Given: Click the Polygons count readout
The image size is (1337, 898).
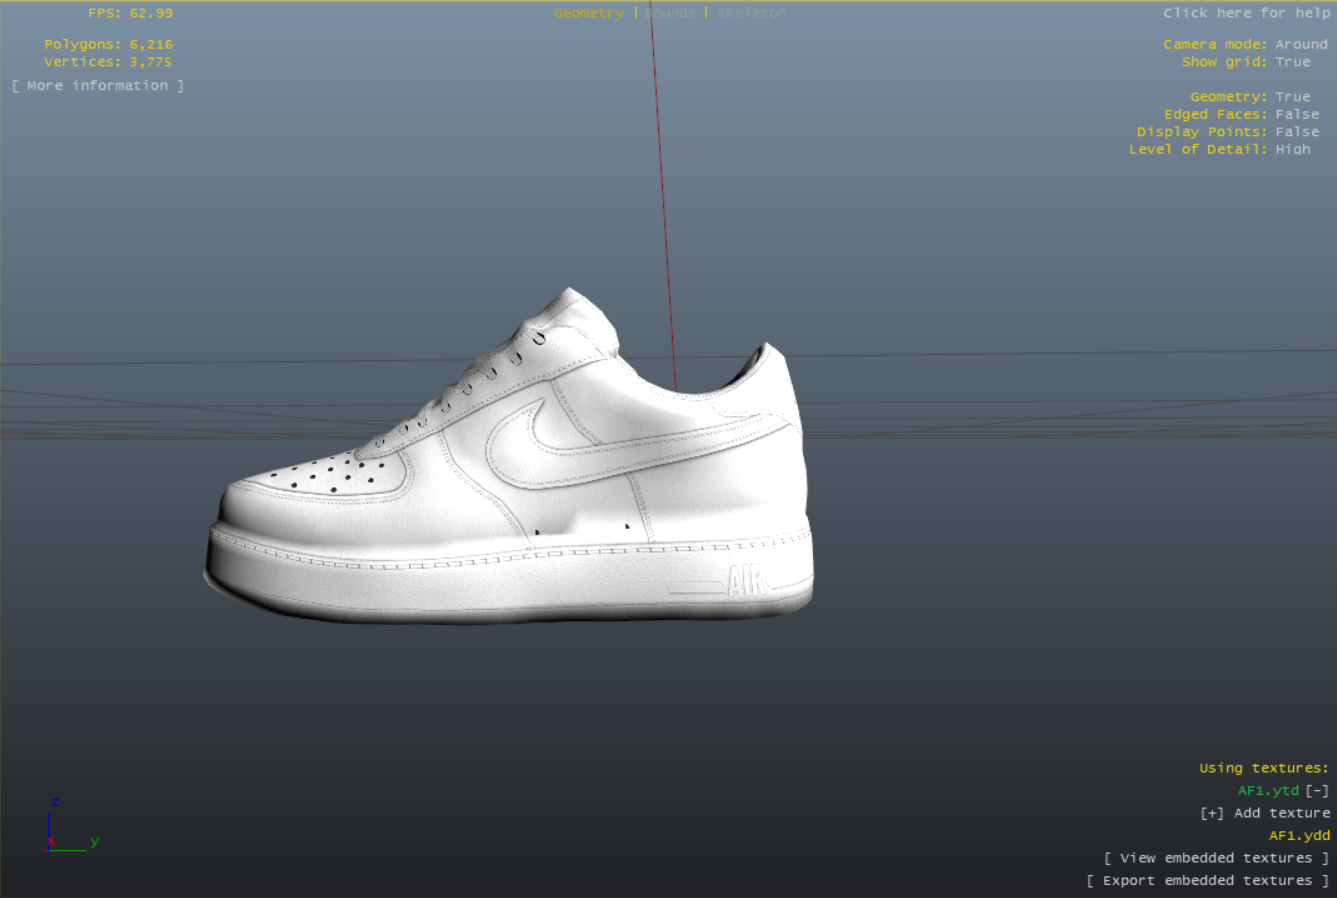Looking at the screenshot, I should click(x=108, y=44).
